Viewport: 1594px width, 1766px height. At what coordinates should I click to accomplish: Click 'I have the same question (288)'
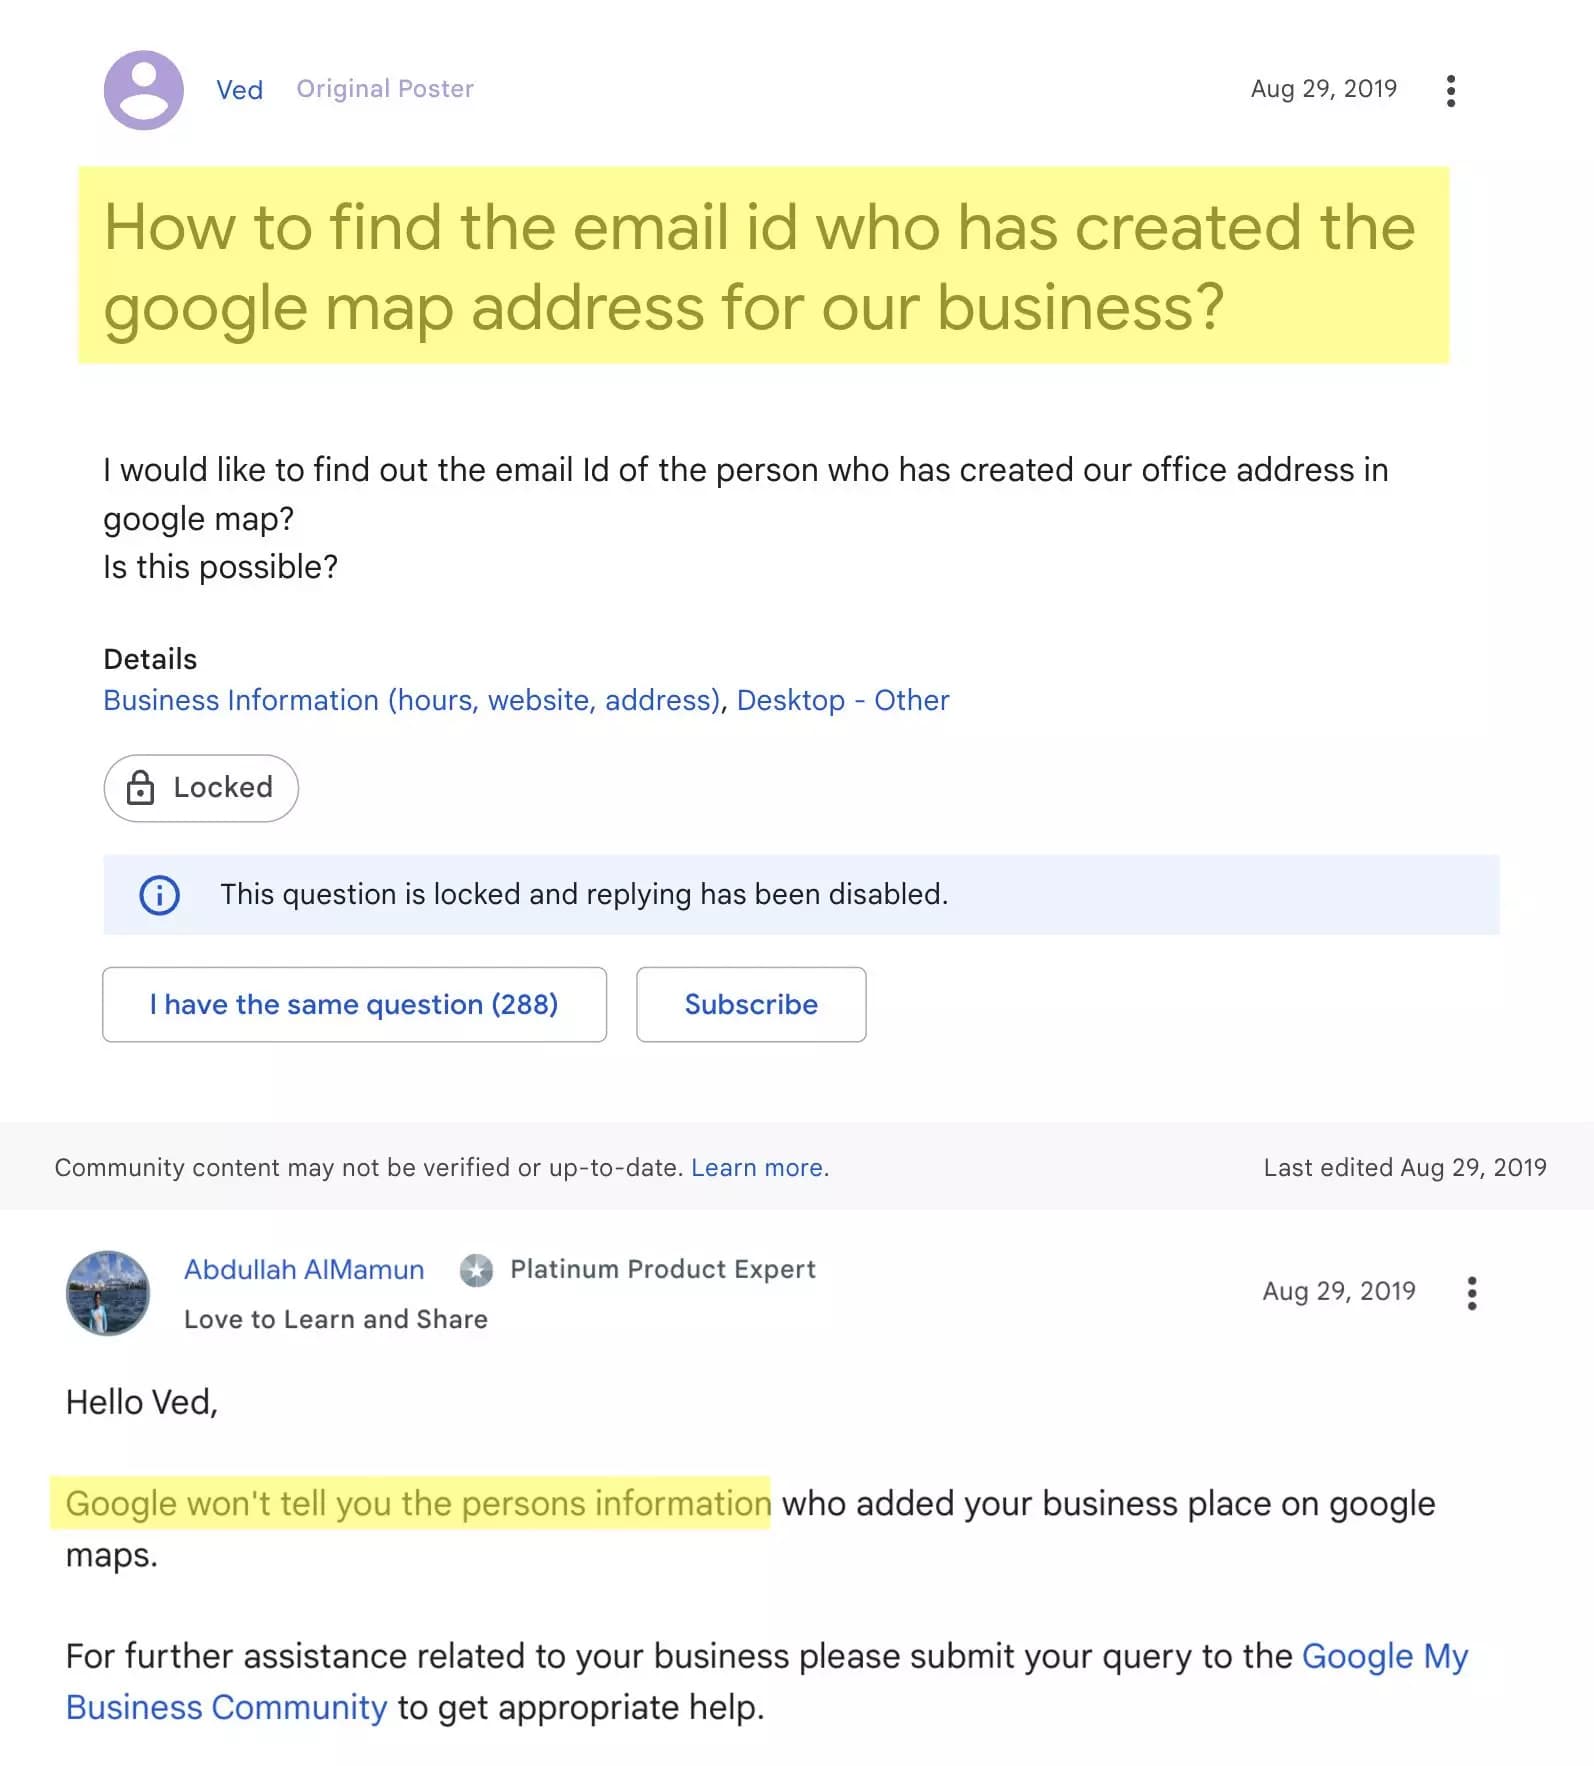(354, 1004)
